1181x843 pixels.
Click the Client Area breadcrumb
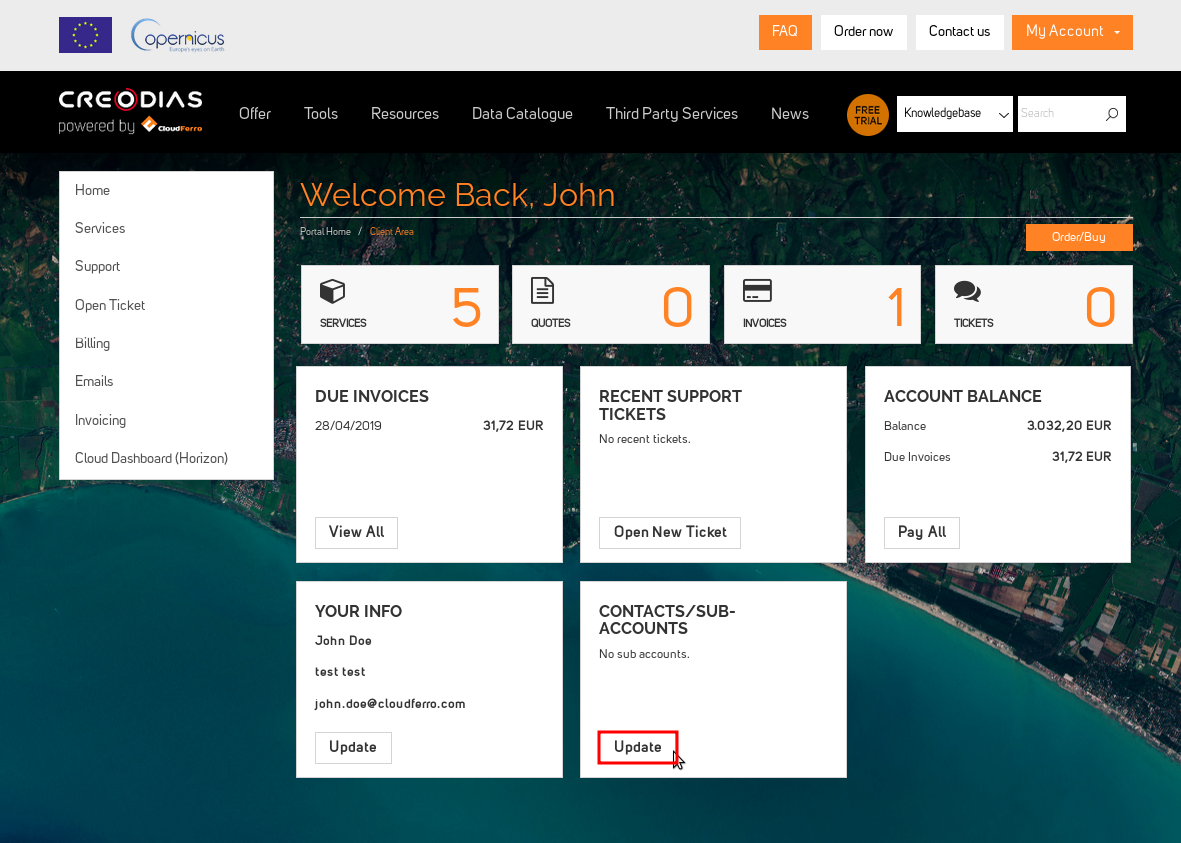(392, 231)
